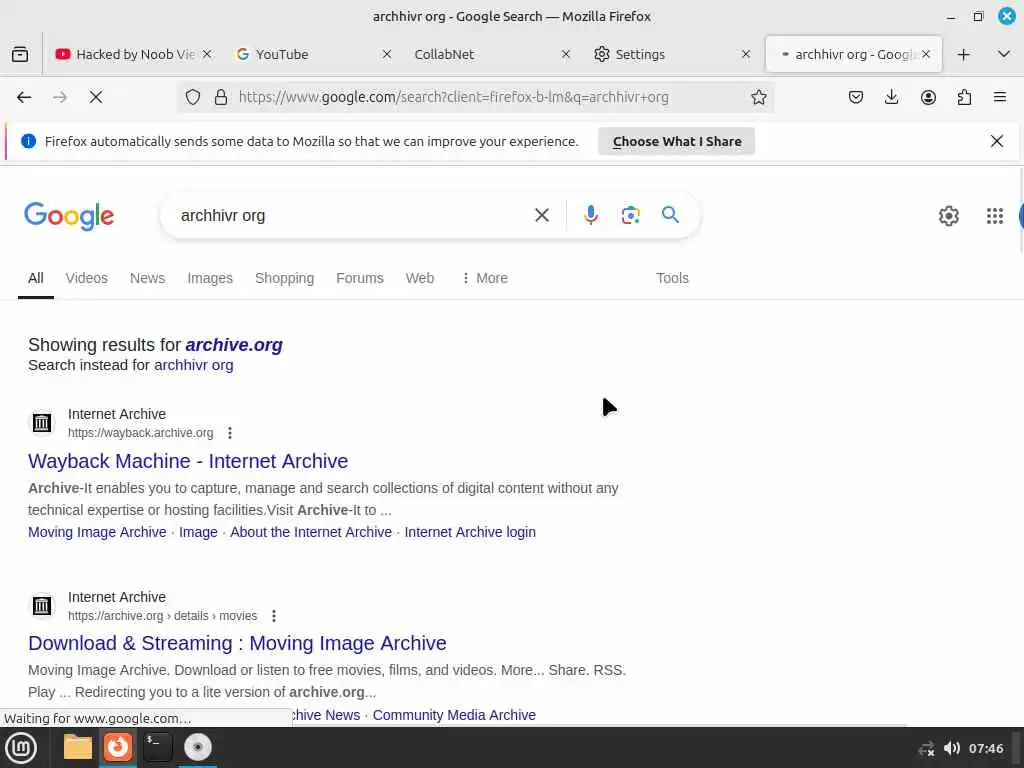
Task: Select the Forums search tab
Action: (x=359, y=278)
